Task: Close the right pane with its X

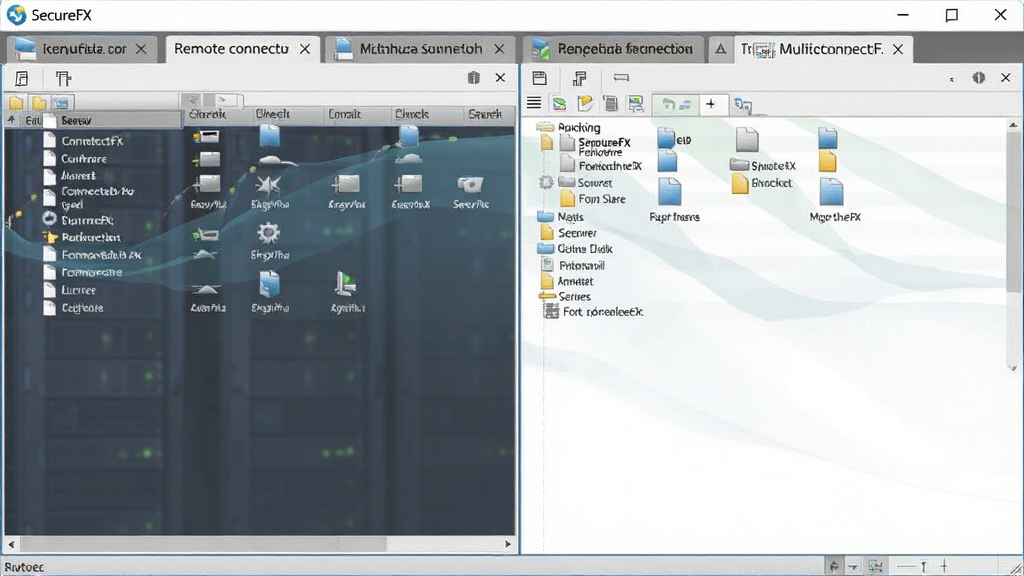Action: (1006, 78)
